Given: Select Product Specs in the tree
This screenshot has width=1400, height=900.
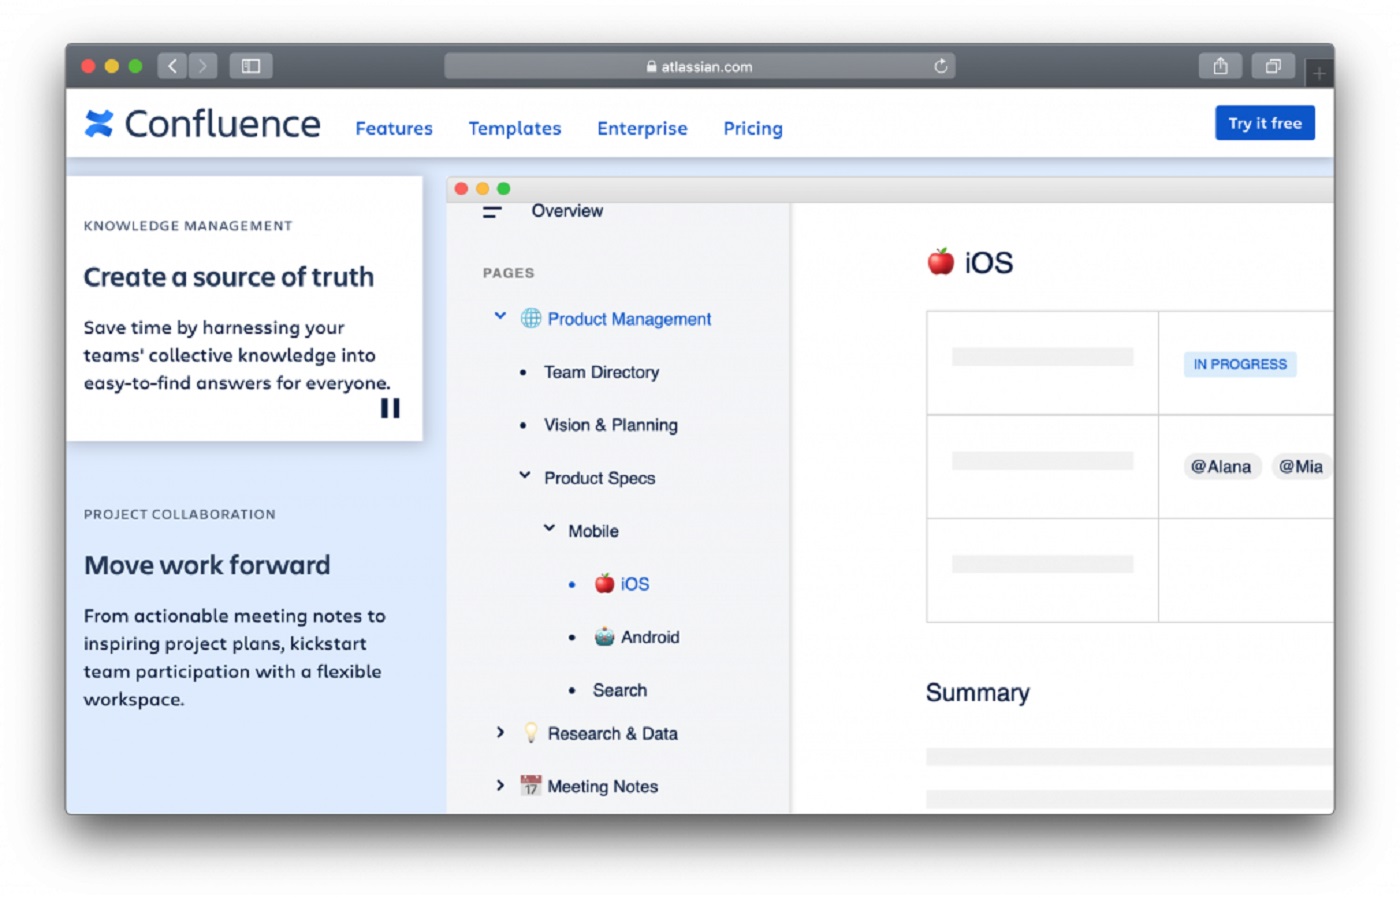Looking at the screenshot, I should (600, 478).
